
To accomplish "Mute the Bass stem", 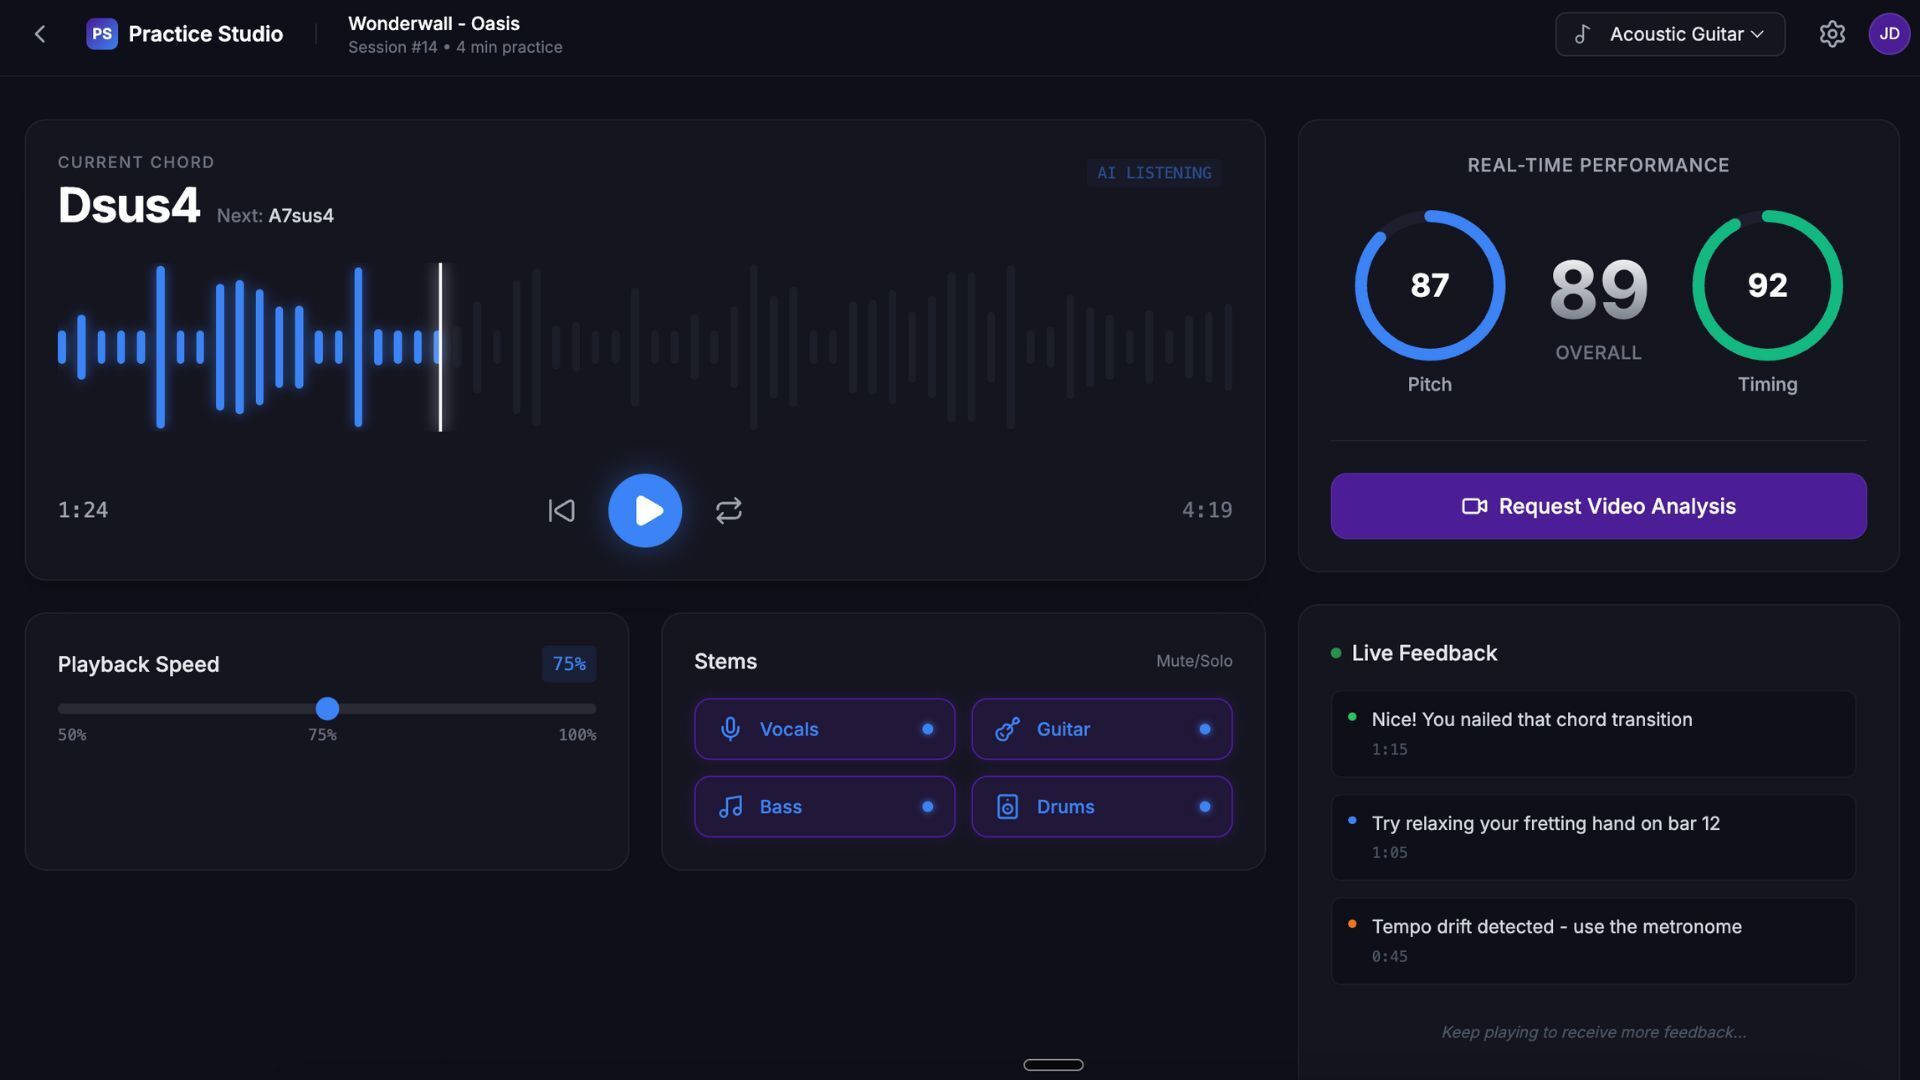I will coord(824,807).
